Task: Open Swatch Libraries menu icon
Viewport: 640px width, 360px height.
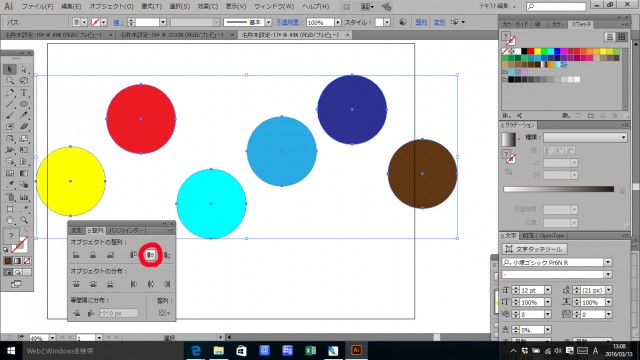Action: (507, 116)
